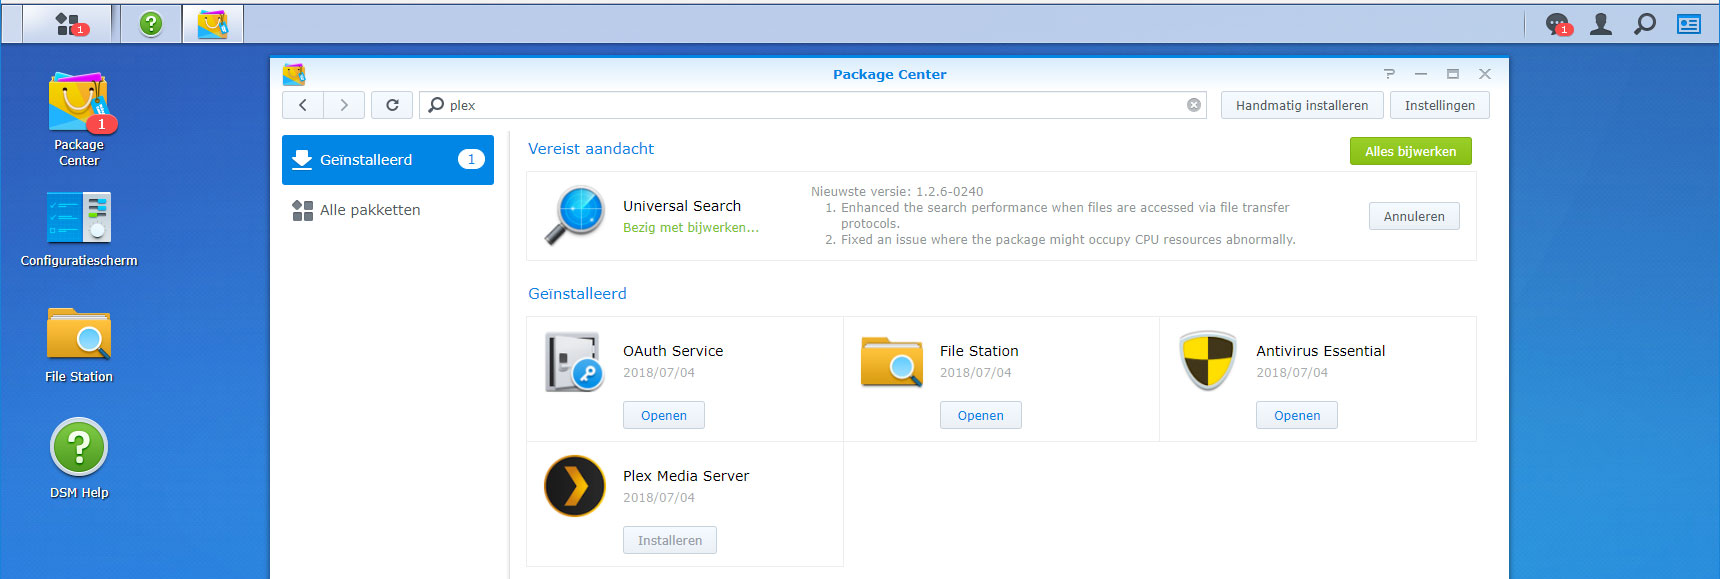Select the Package Center taskbar tab
The image size is (1720, 579).
213,24
